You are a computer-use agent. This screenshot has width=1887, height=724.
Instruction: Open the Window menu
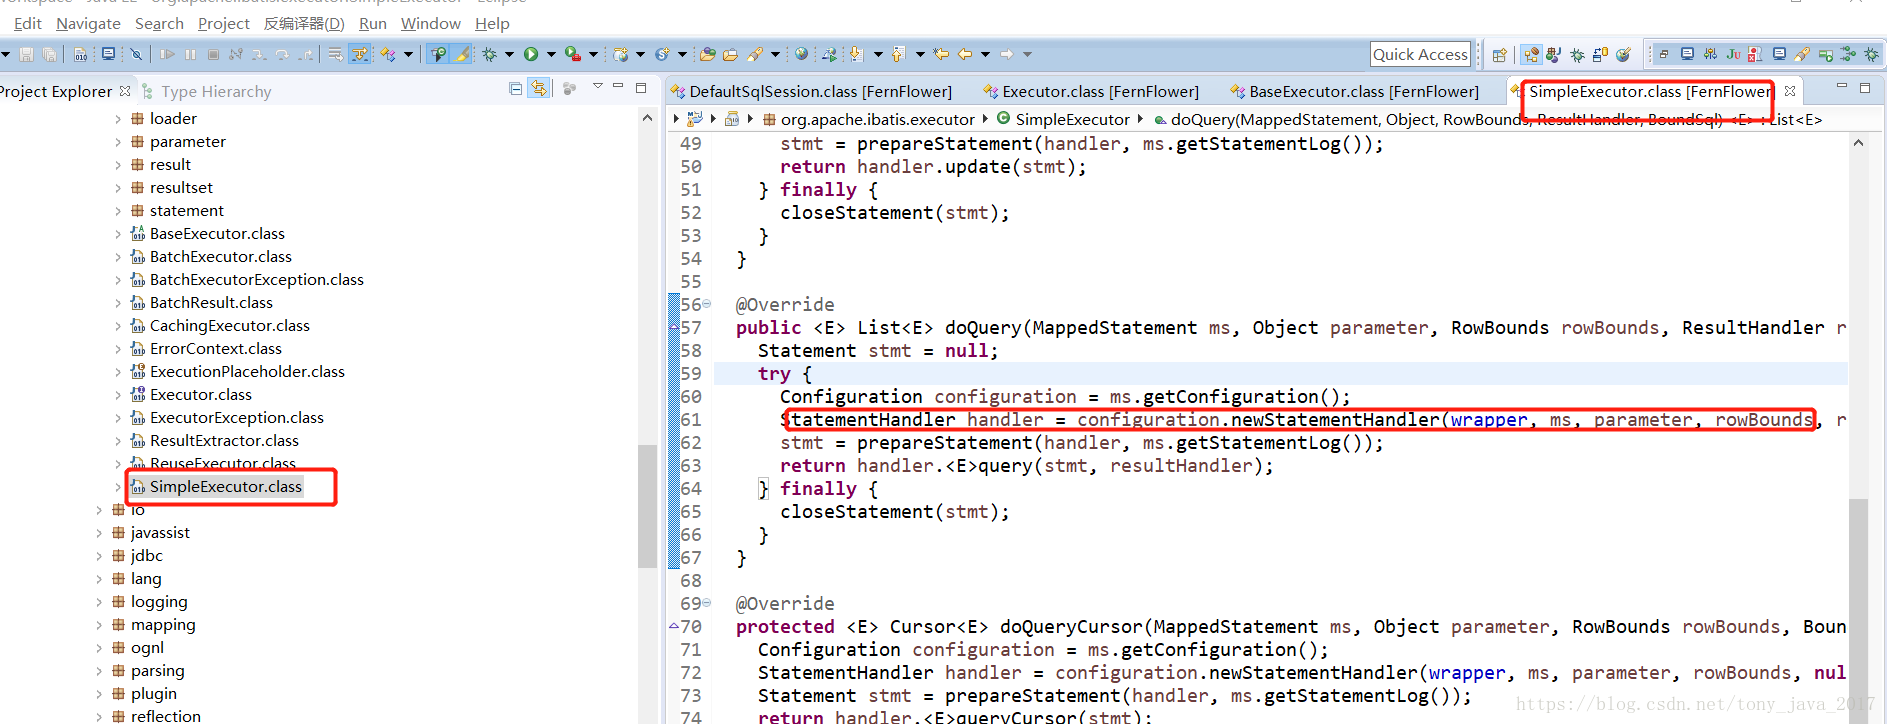click(x=431, y=23)
